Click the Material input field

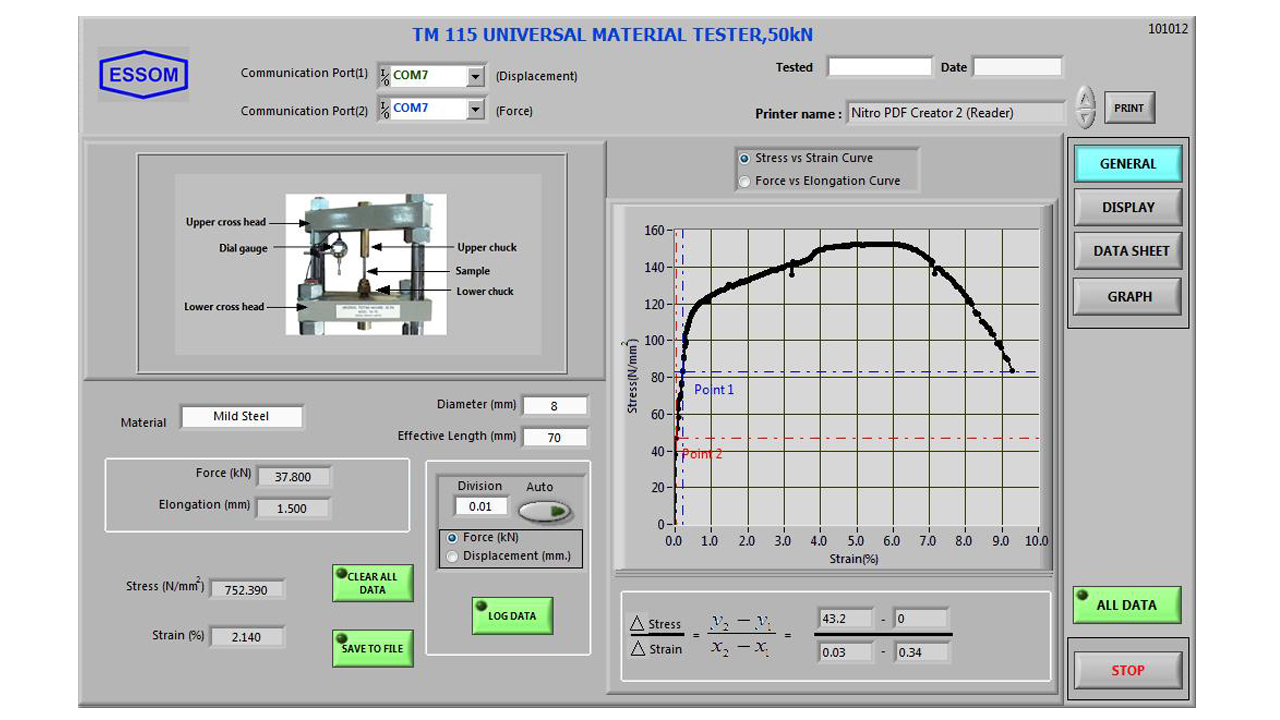click(x=241, y=417)
